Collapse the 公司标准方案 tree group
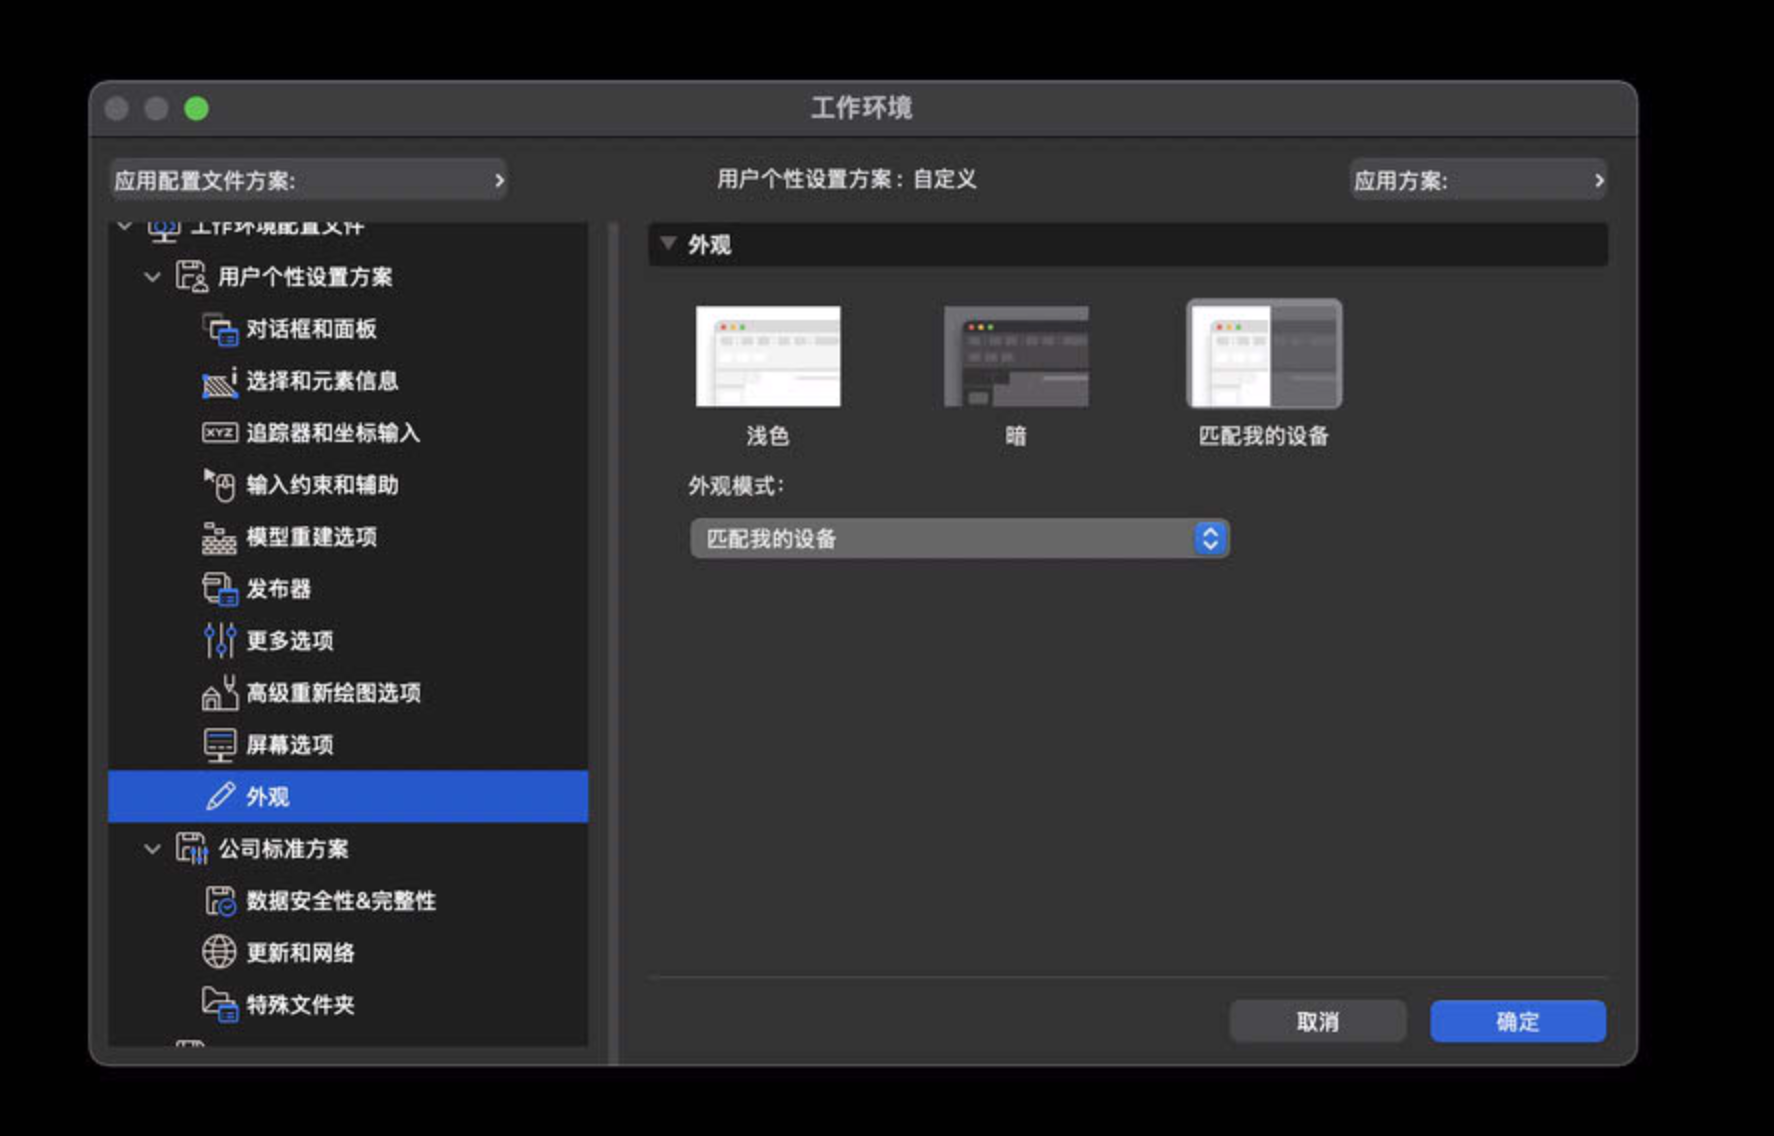This screenshot has width=1774, height=1136. coord(152,849)
